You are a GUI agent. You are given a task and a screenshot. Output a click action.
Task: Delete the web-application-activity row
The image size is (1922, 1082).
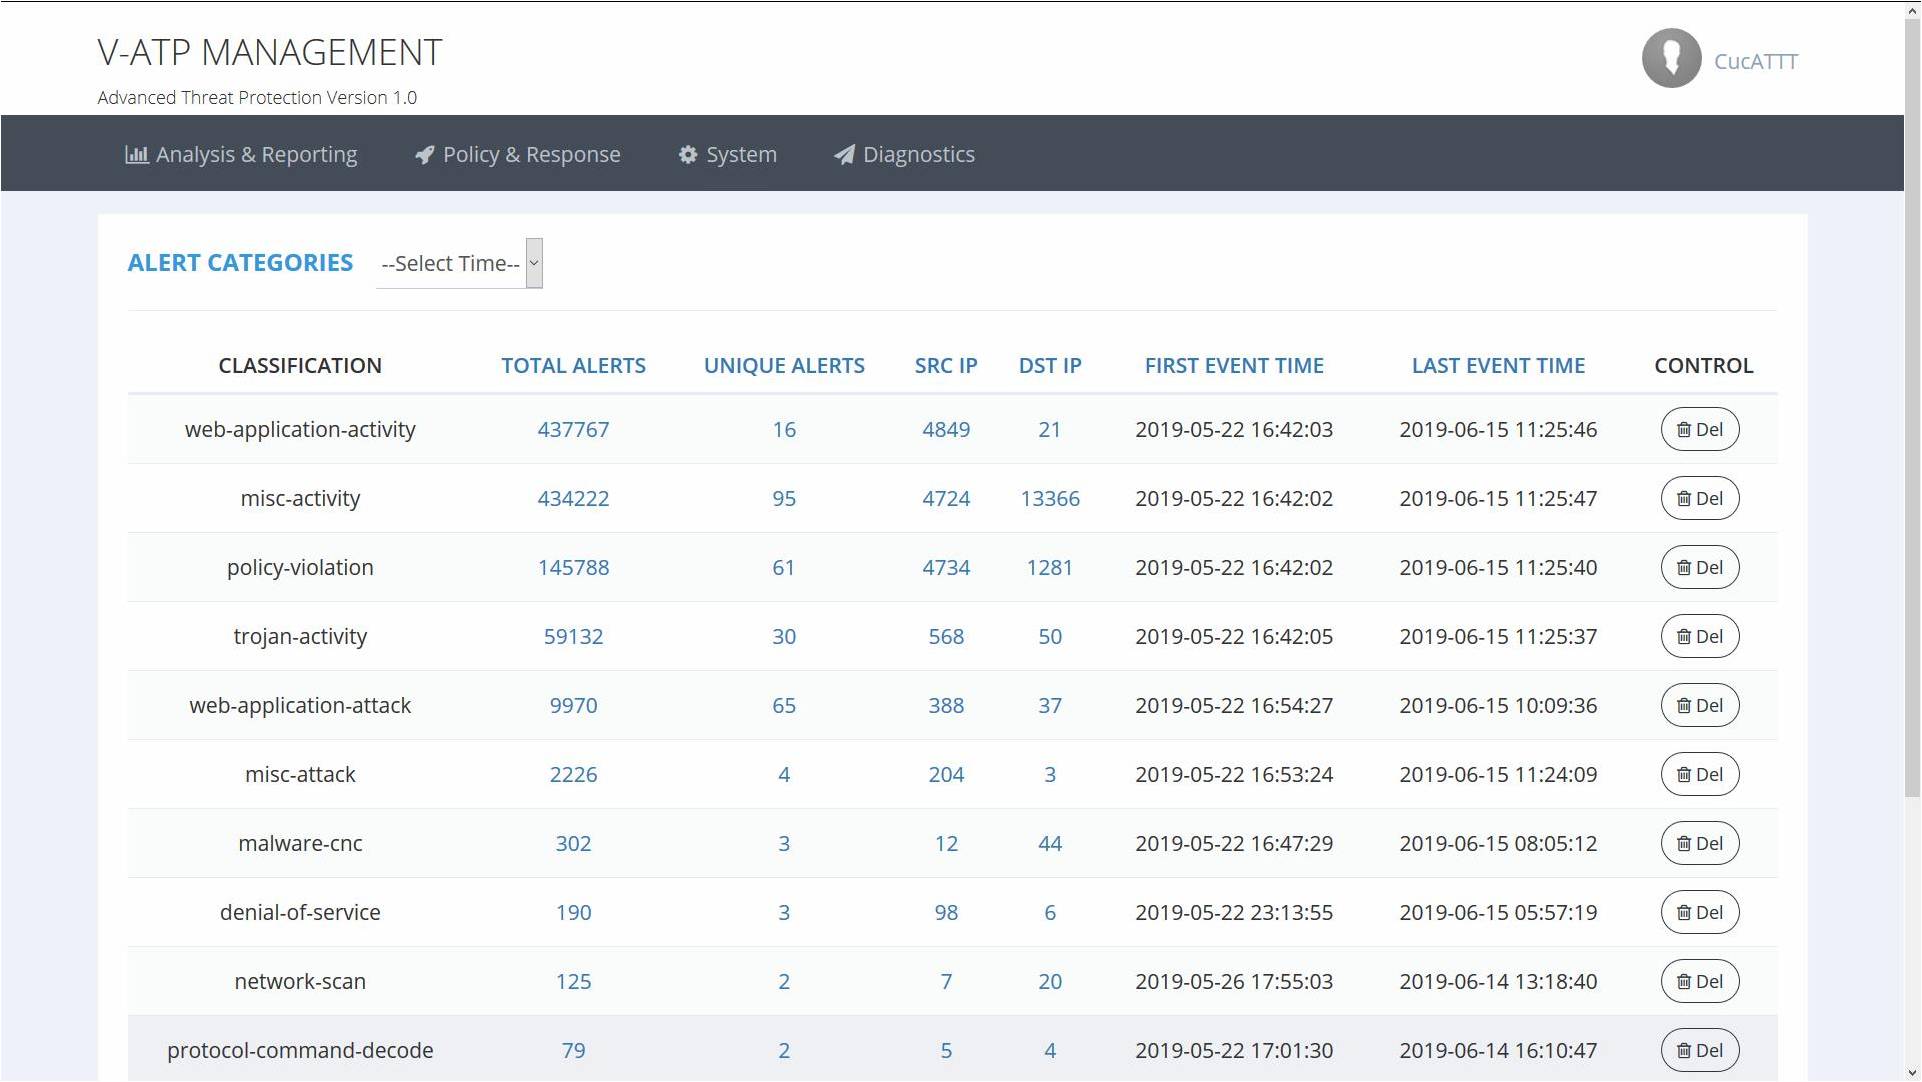point(1699,430)
